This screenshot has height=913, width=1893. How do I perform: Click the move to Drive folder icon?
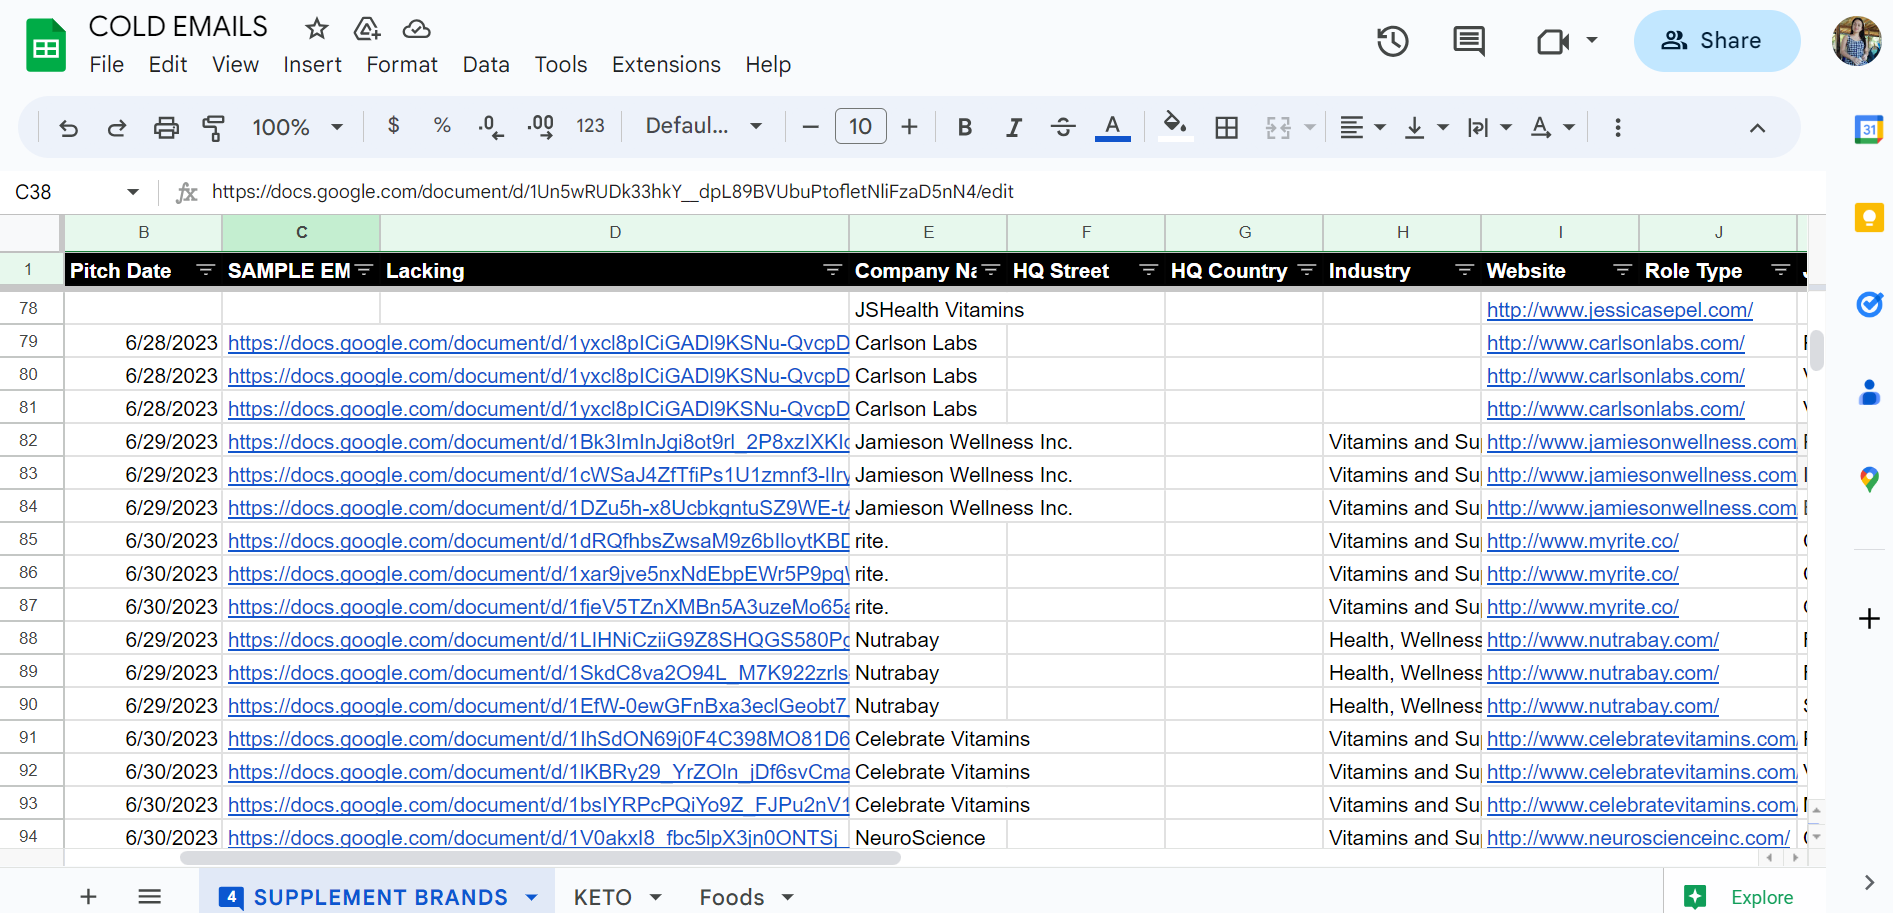coord(367,28)
